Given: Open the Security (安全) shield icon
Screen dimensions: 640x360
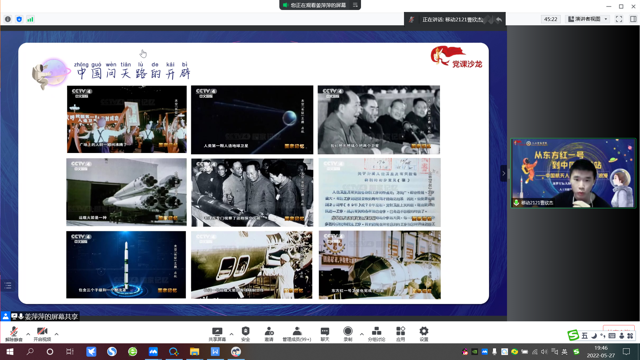Looking at the screenshot, I should 245,334.
